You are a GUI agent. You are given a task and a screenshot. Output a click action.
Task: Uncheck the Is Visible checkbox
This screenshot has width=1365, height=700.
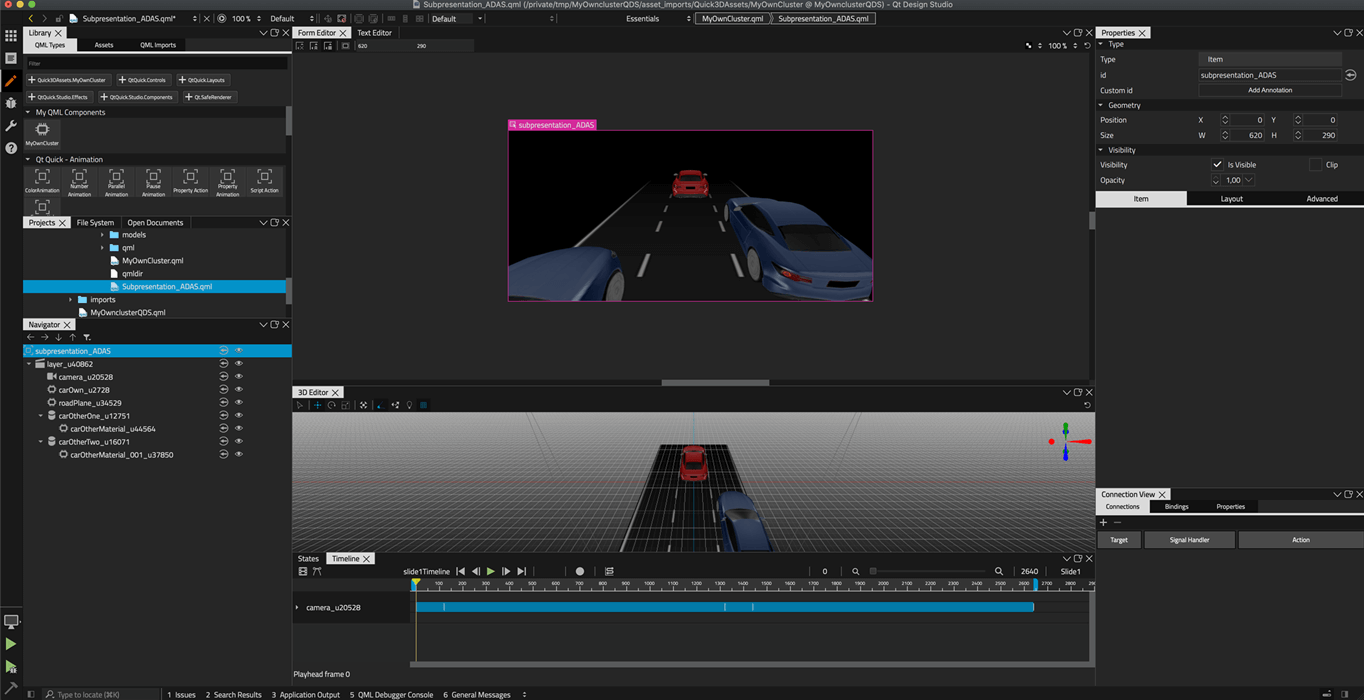coord(1217,165)
